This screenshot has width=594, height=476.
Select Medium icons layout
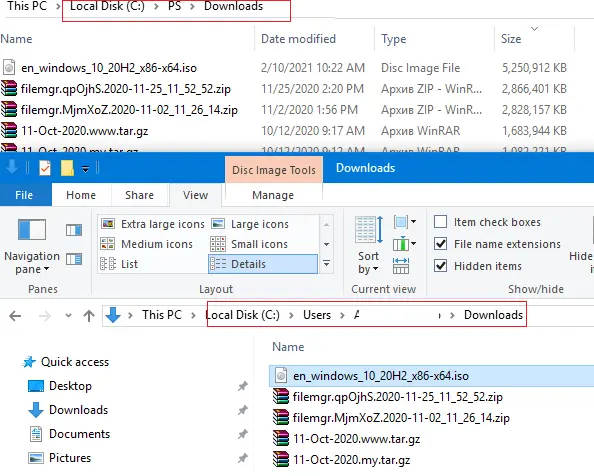coord(147,244)
